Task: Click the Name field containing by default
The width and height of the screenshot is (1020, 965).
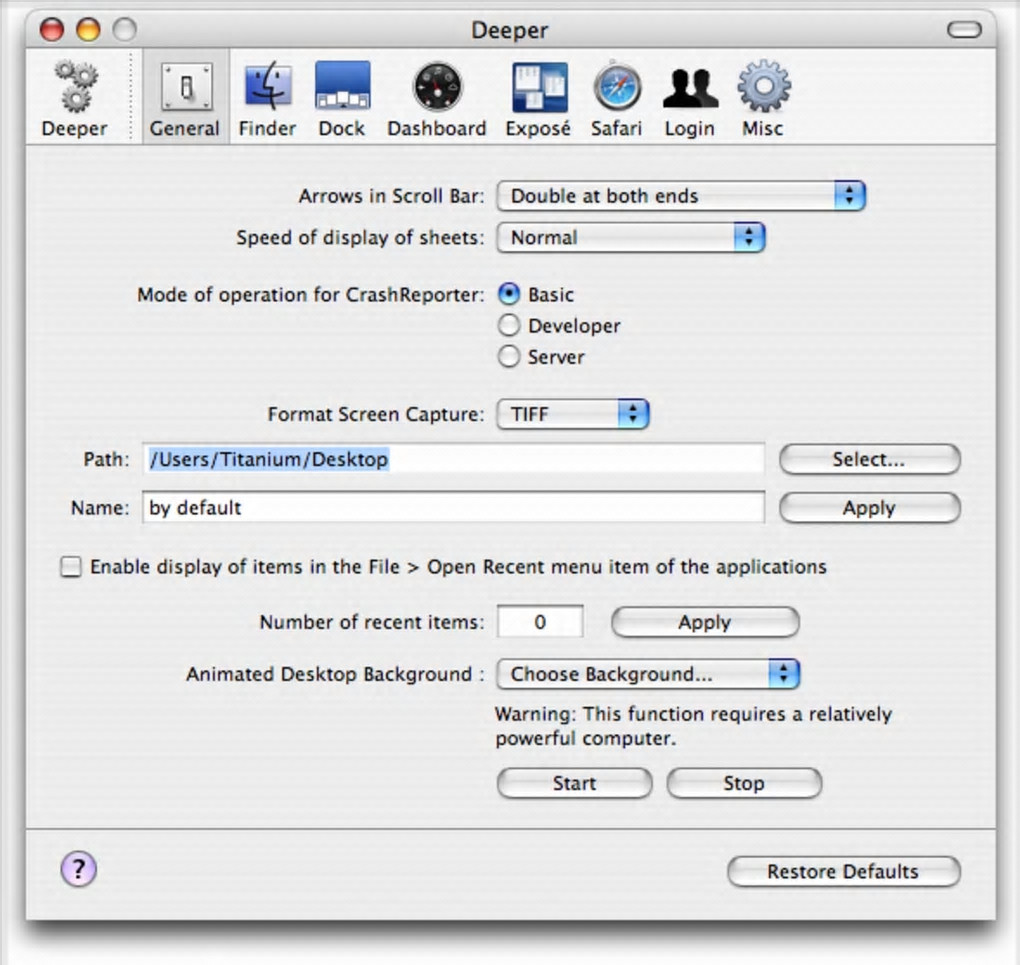Action: tap(453, 508)
